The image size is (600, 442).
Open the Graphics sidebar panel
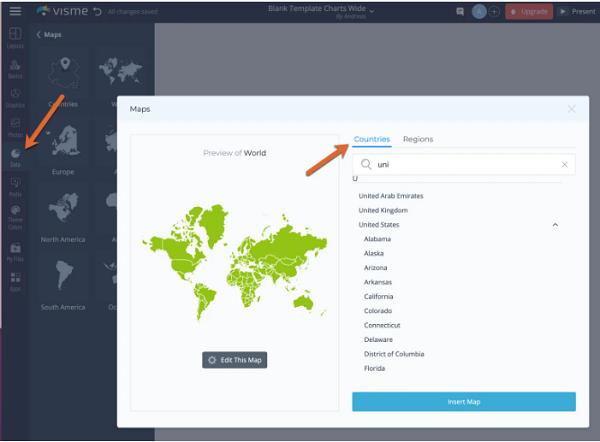point(15,98)
